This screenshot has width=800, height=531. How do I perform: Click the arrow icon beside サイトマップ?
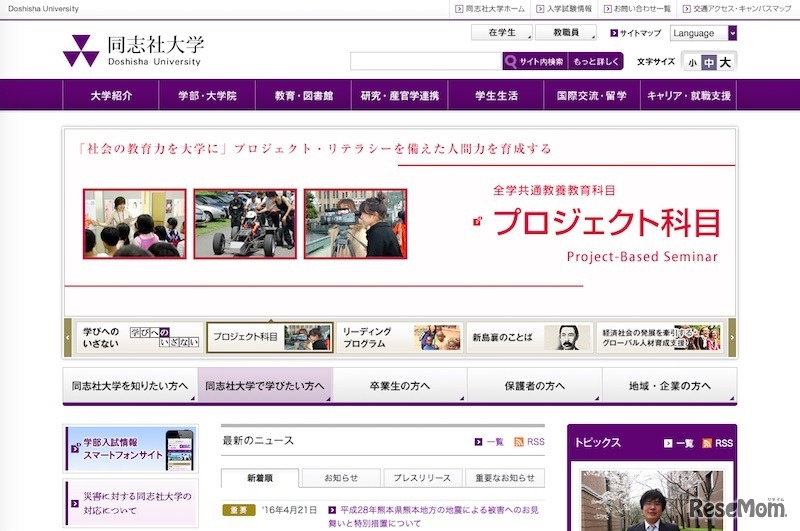614,33
